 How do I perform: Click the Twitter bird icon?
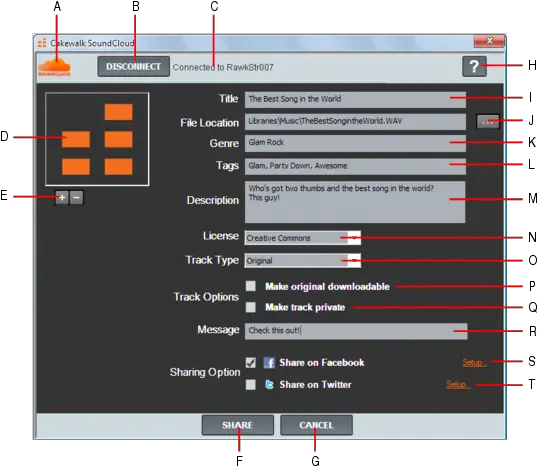point(270,385)
